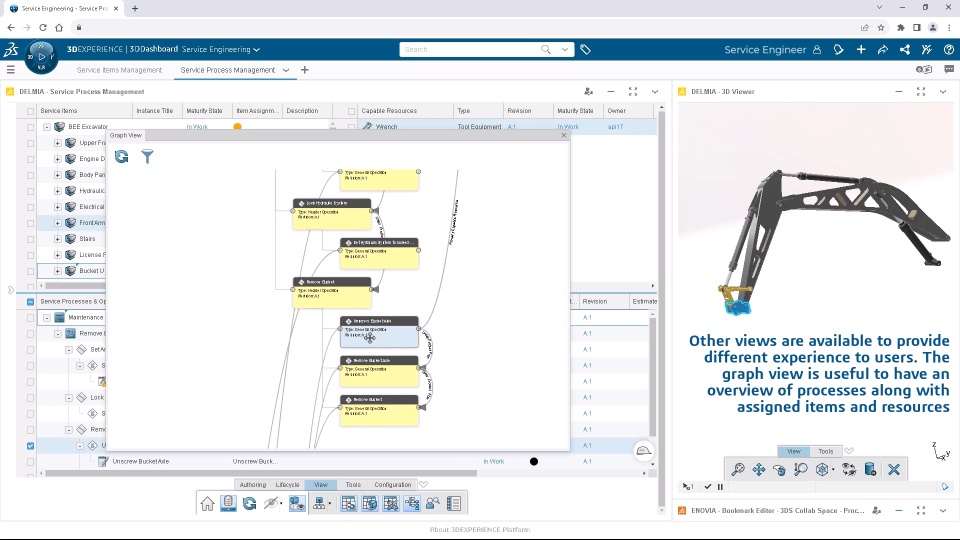Expand the 3D Viewer widget chevron menu
Screen dimensions: 960x540
coord(943,91)
